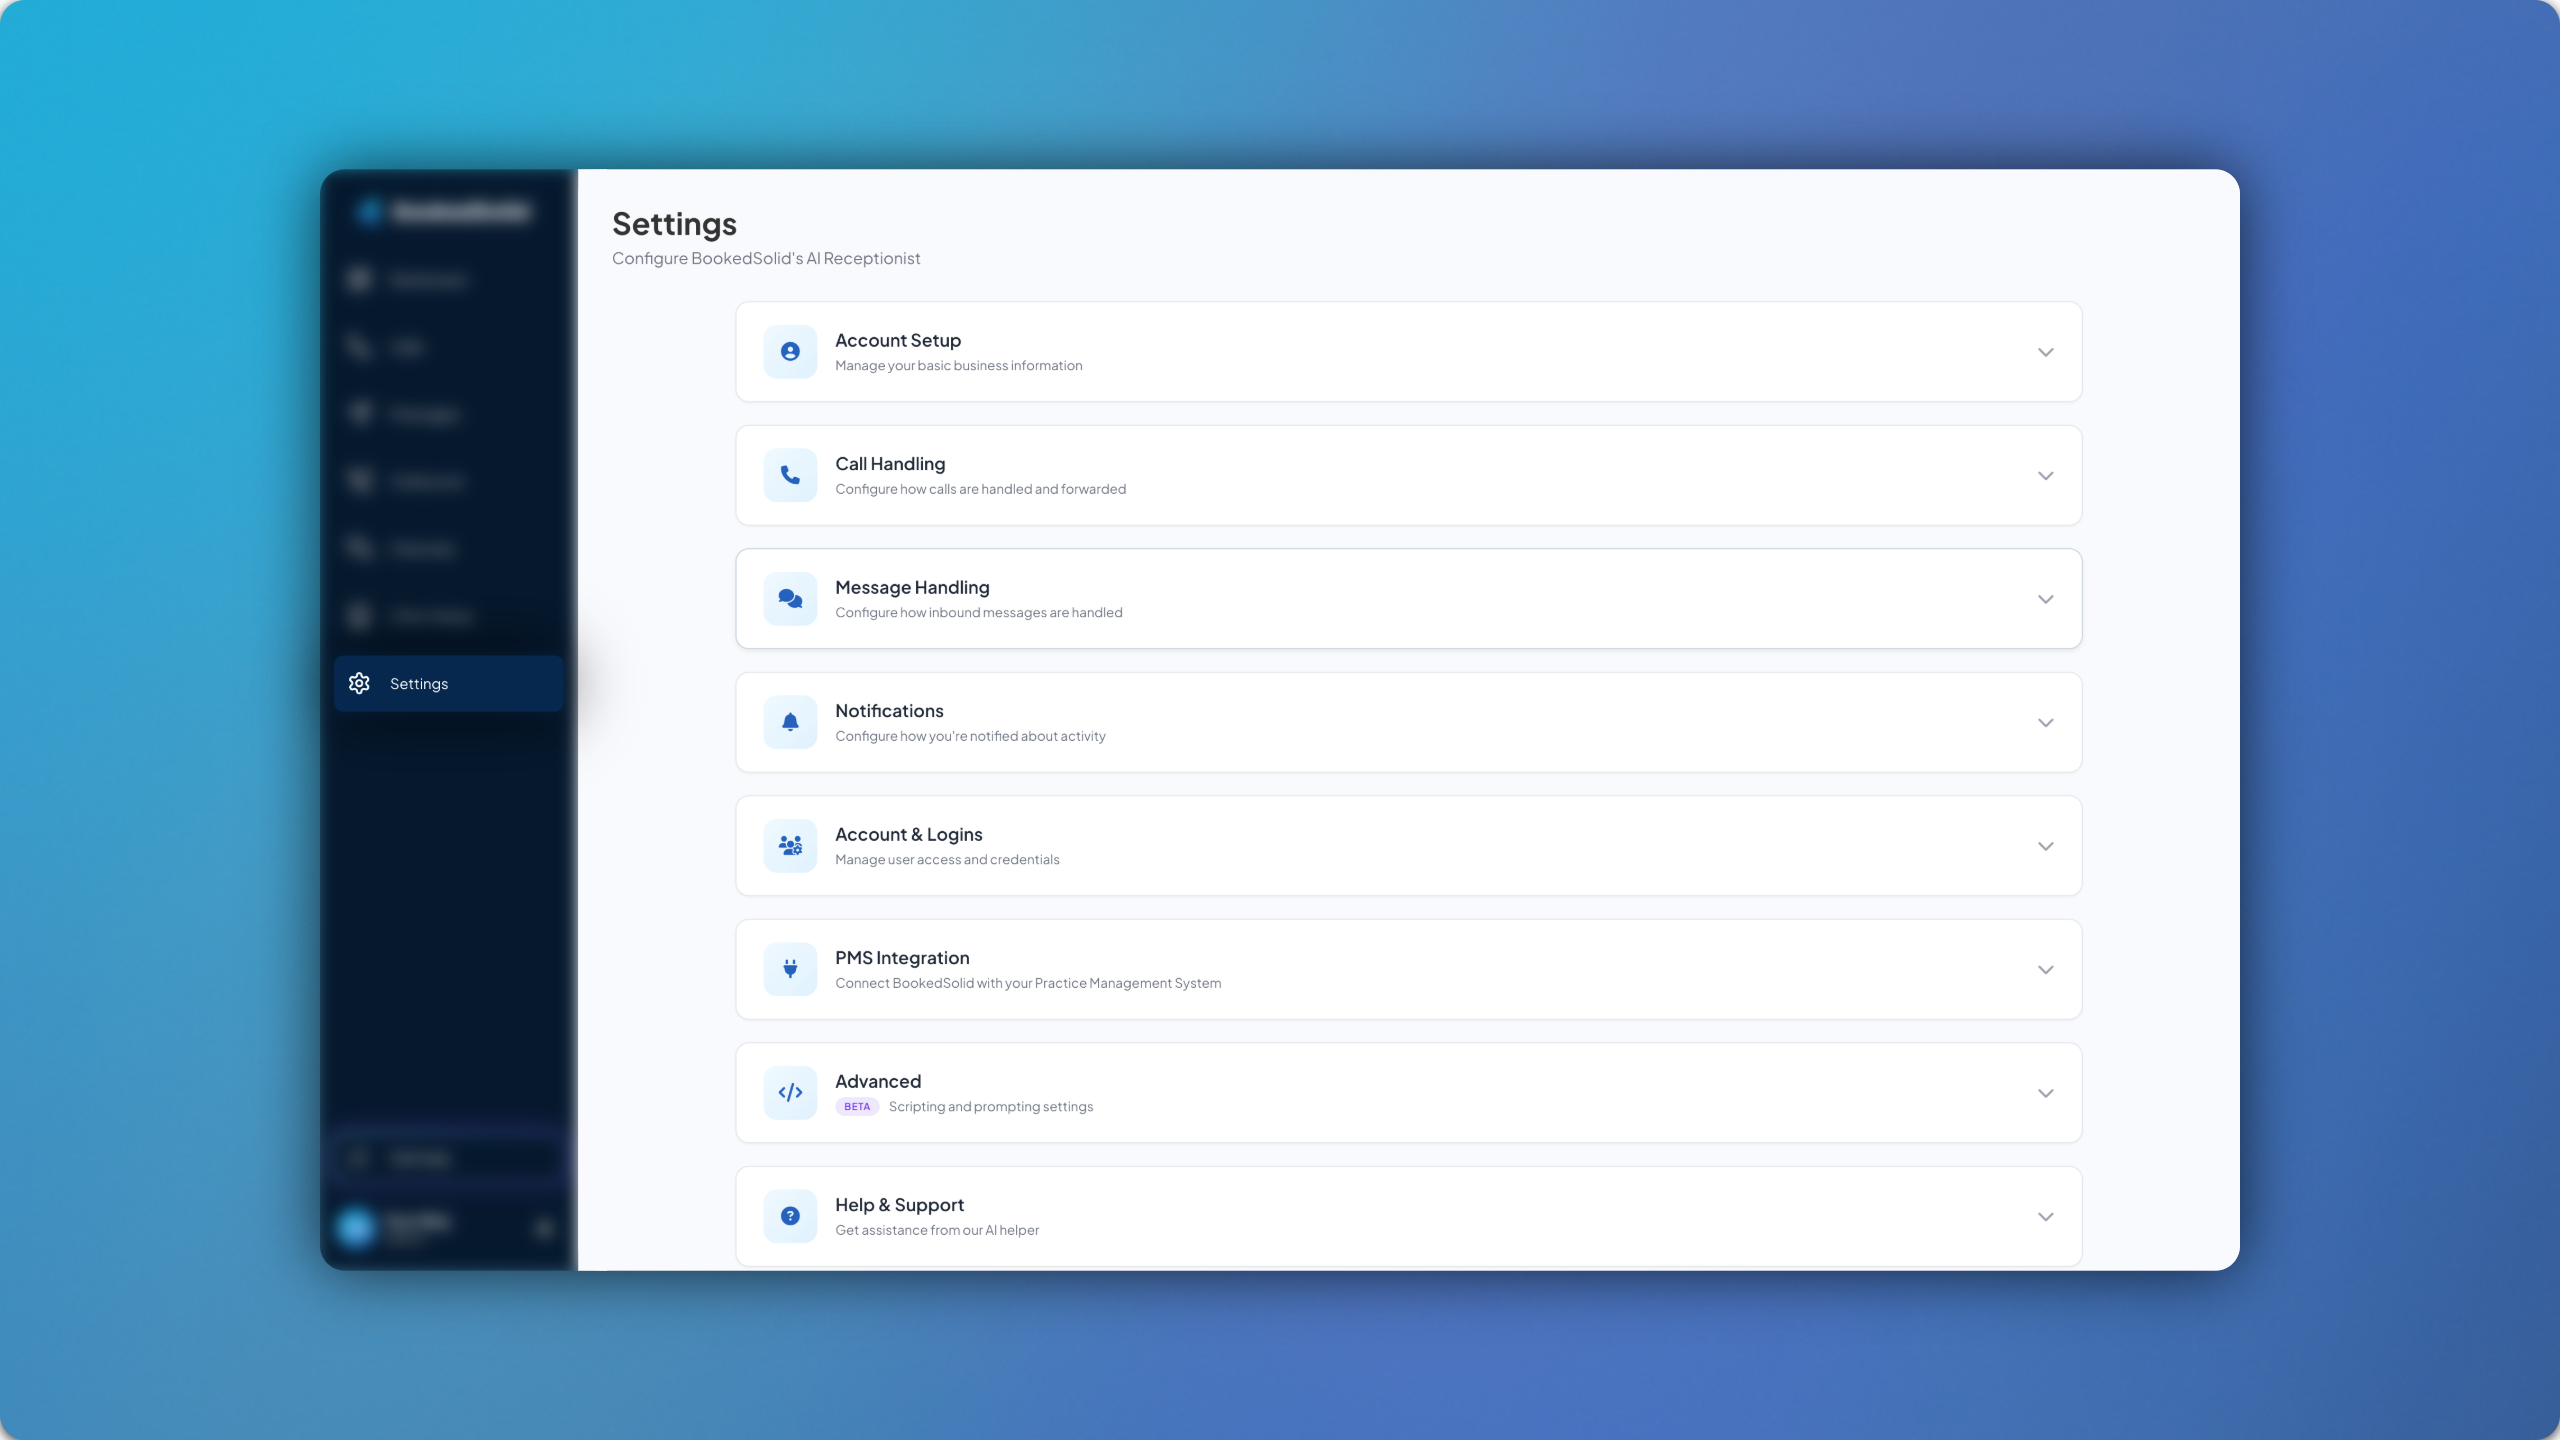Expand the PMS Integration chevron
The image size is (2560, 1440).
[x=2045, y=970]
